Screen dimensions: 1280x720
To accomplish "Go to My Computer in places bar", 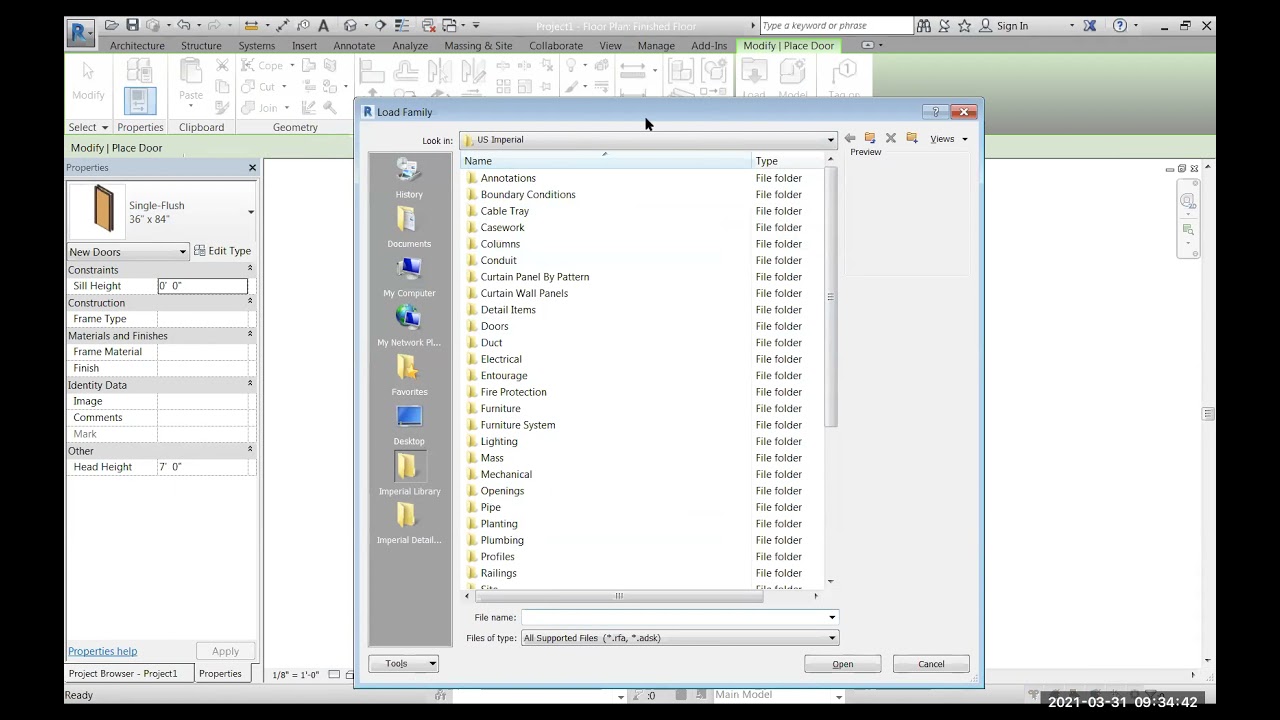I will [x=409, y=277].
